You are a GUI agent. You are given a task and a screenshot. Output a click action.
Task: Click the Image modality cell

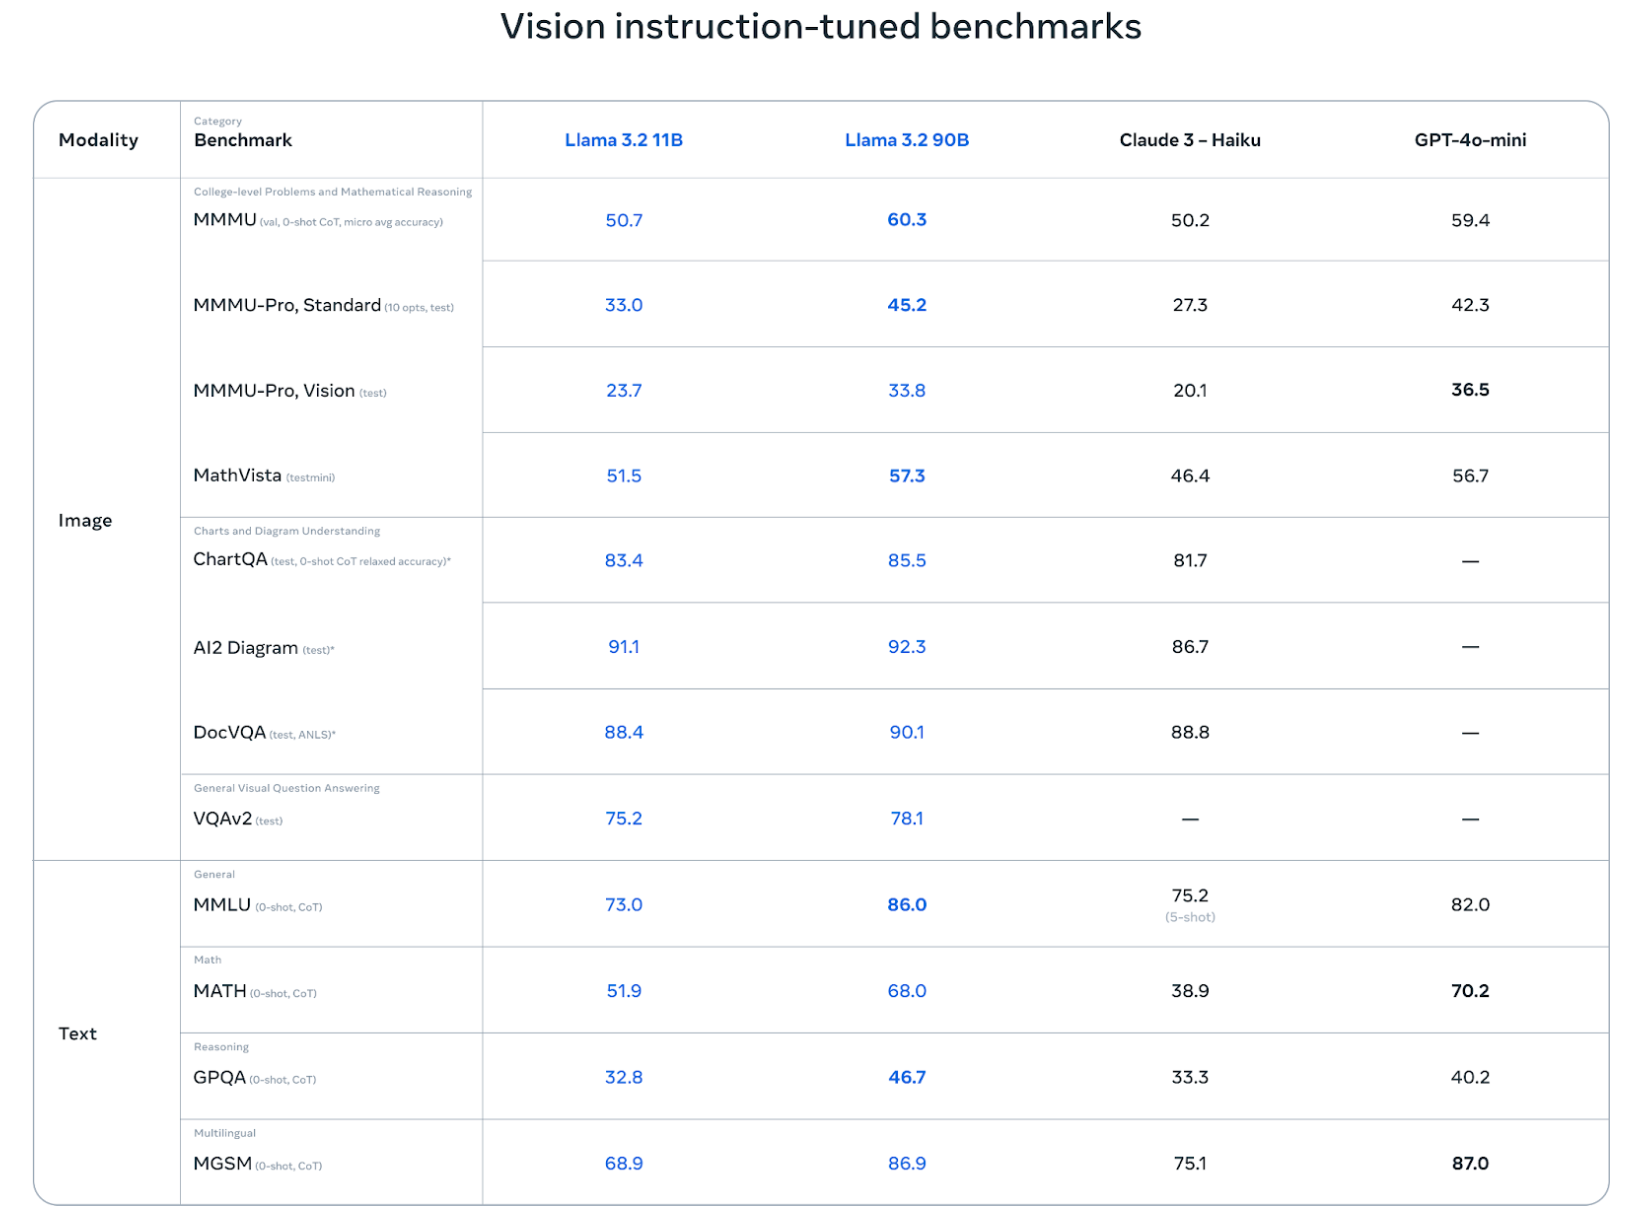pyautogui.click(x=85, y=520)
